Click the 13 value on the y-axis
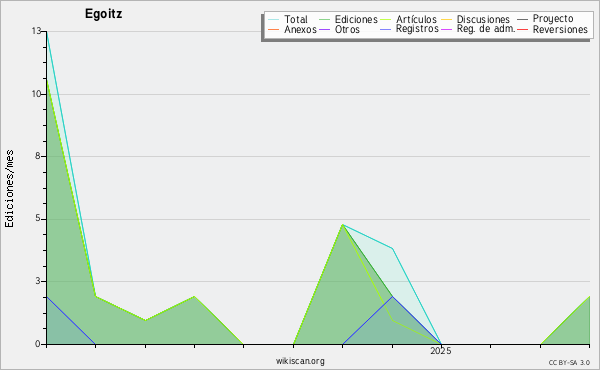The image size is (600, 370). (36, 31)
